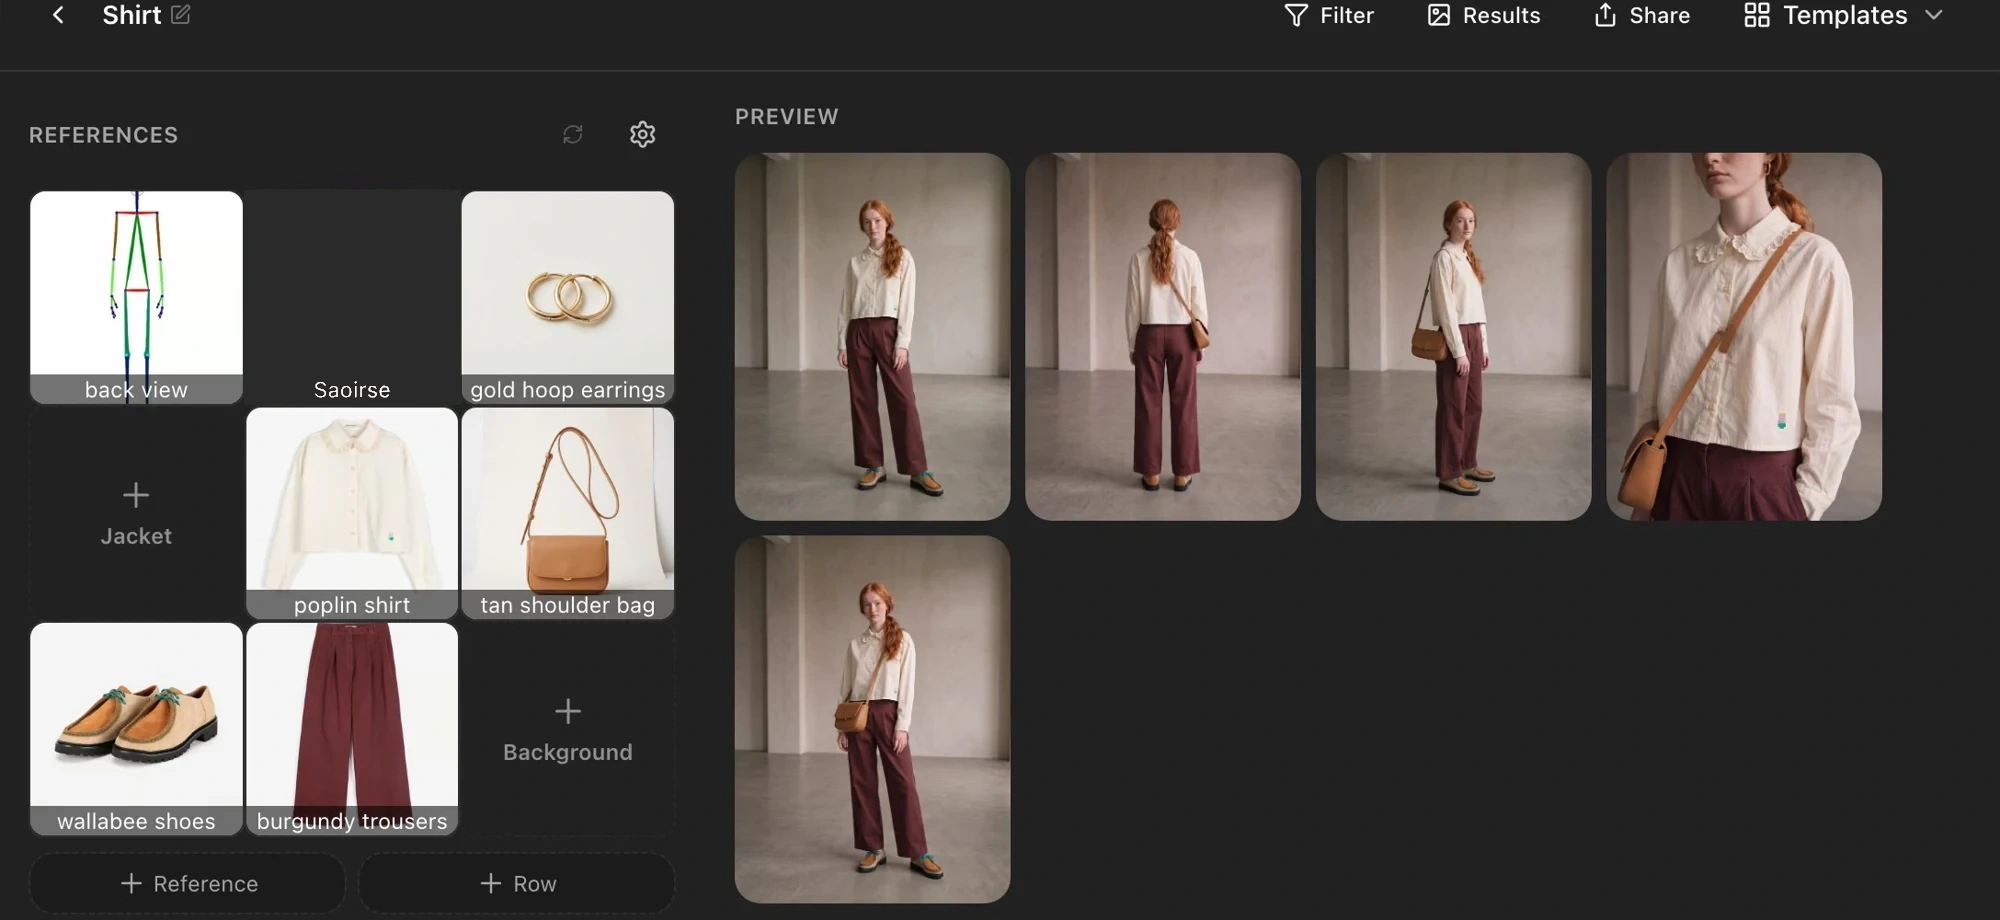Open the poplin shirt reference

(352, 513)
